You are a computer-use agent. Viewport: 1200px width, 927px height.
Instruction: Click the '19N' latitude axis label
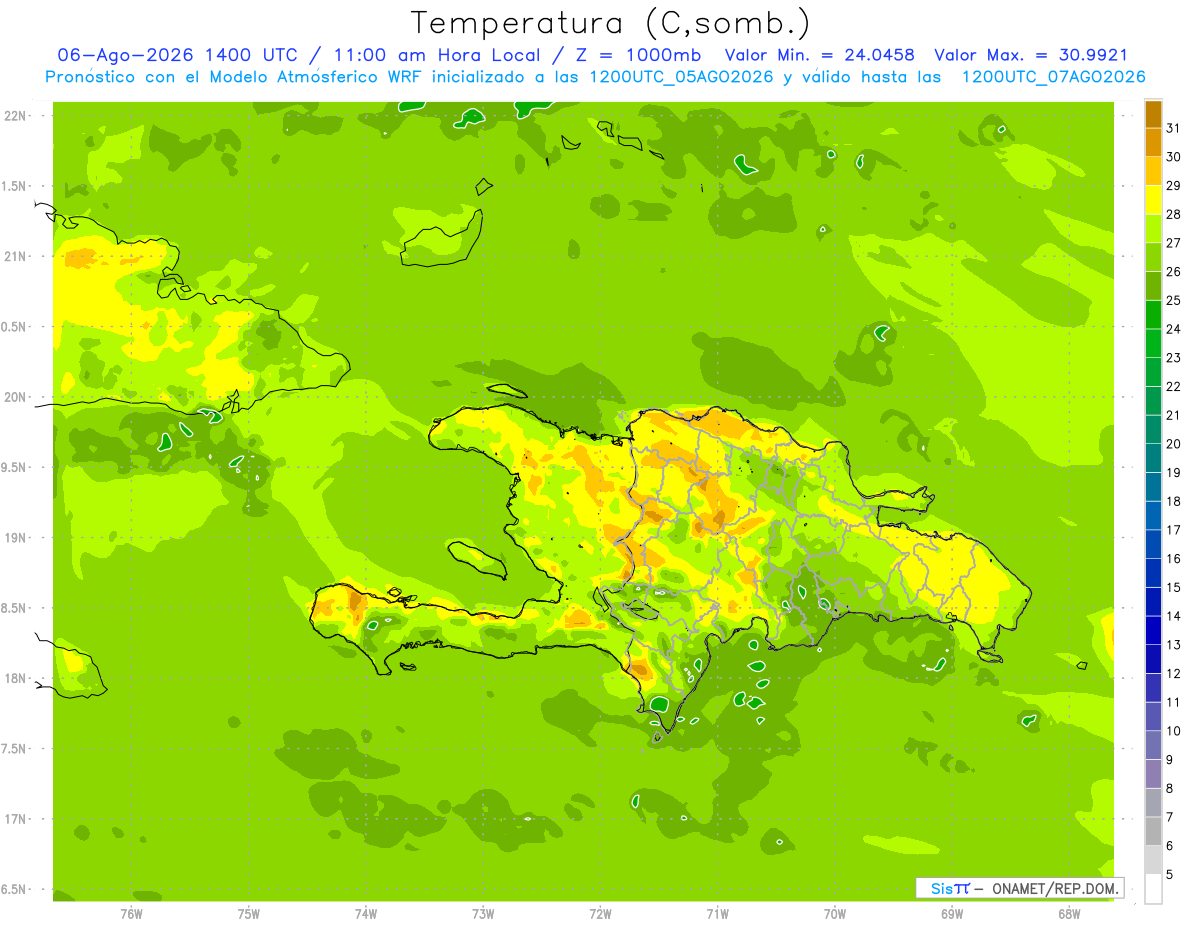click(x=14, y=538)
